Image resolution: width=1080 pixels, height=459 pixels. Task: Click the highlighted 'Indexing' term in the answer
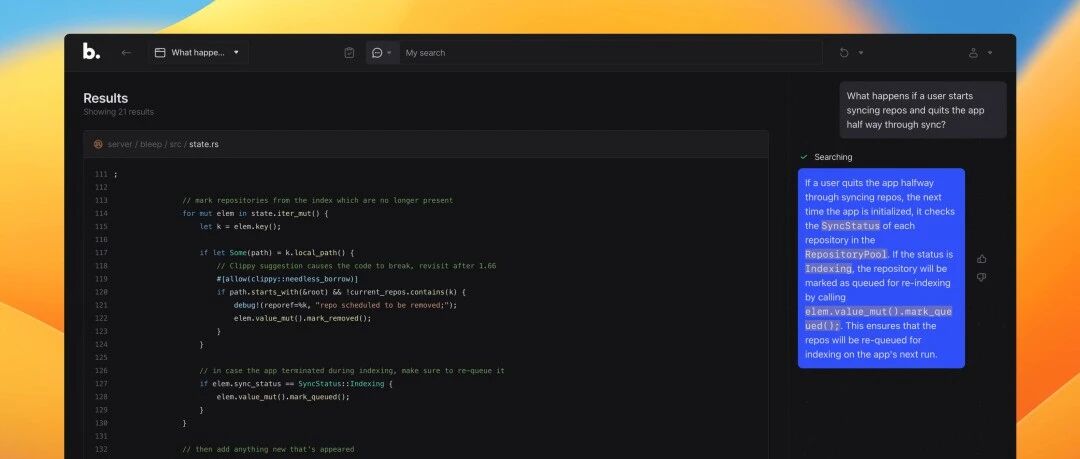click(x=829, y=269)
